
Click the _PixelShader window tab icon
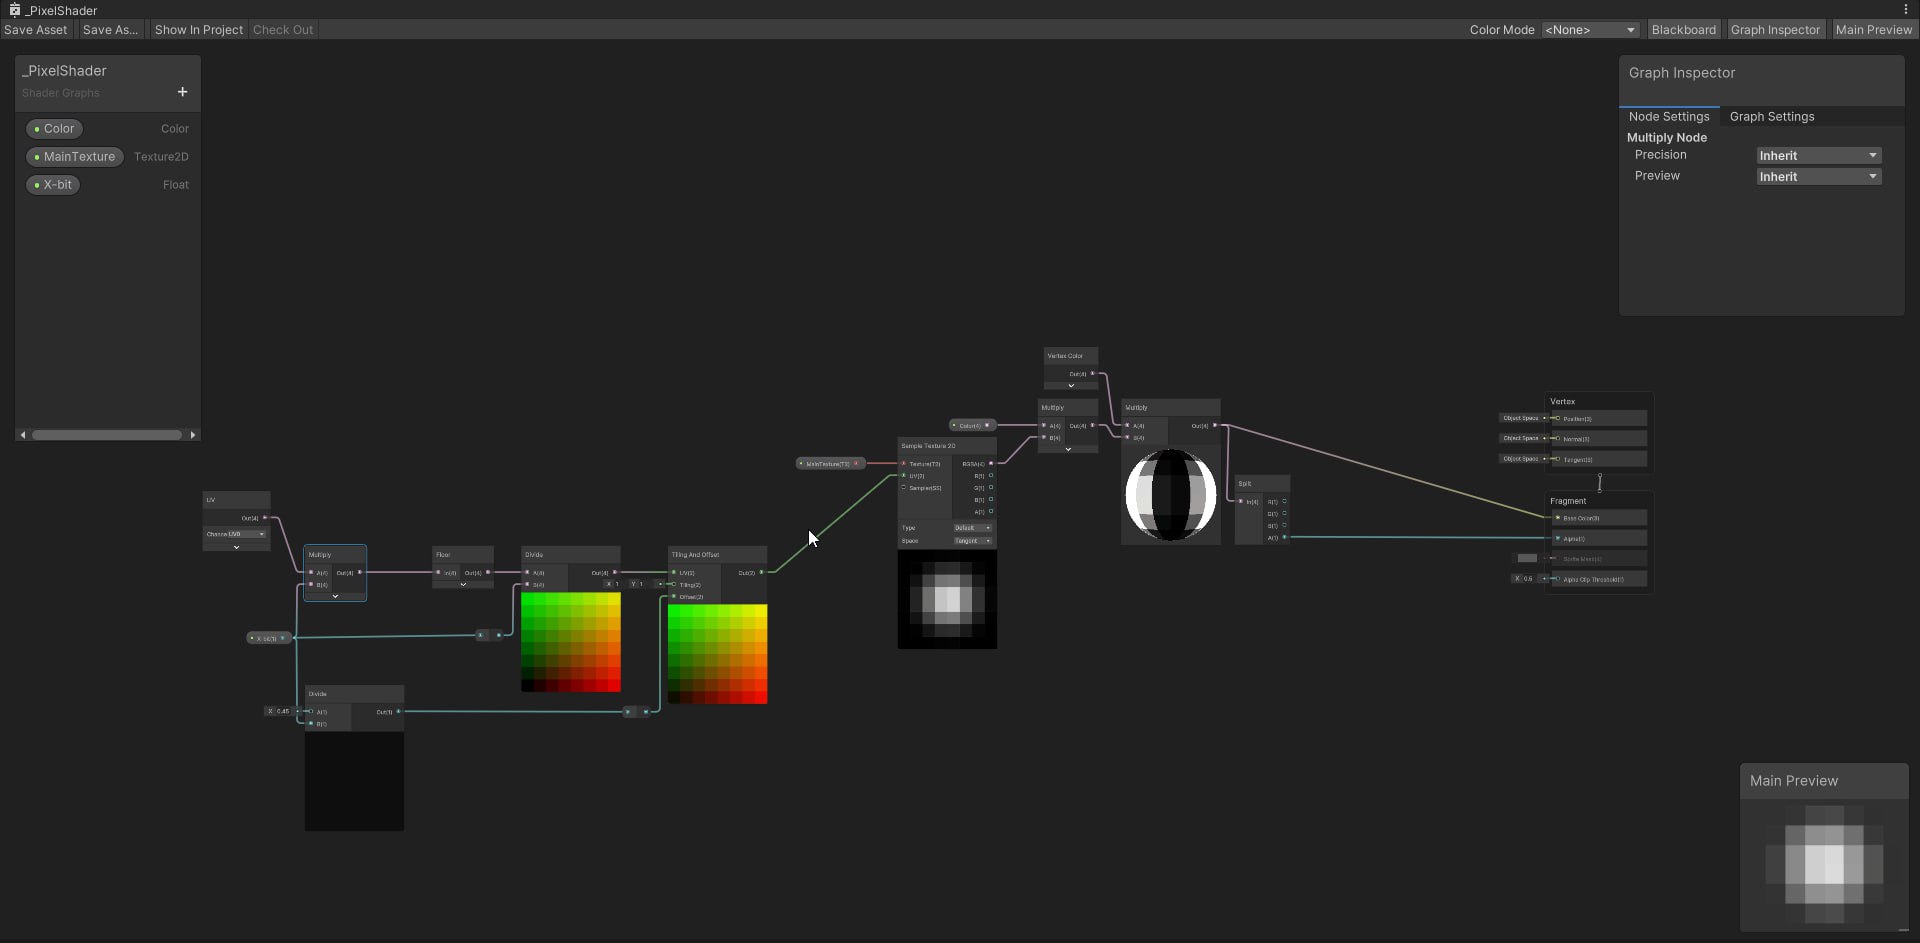(14, 10)
